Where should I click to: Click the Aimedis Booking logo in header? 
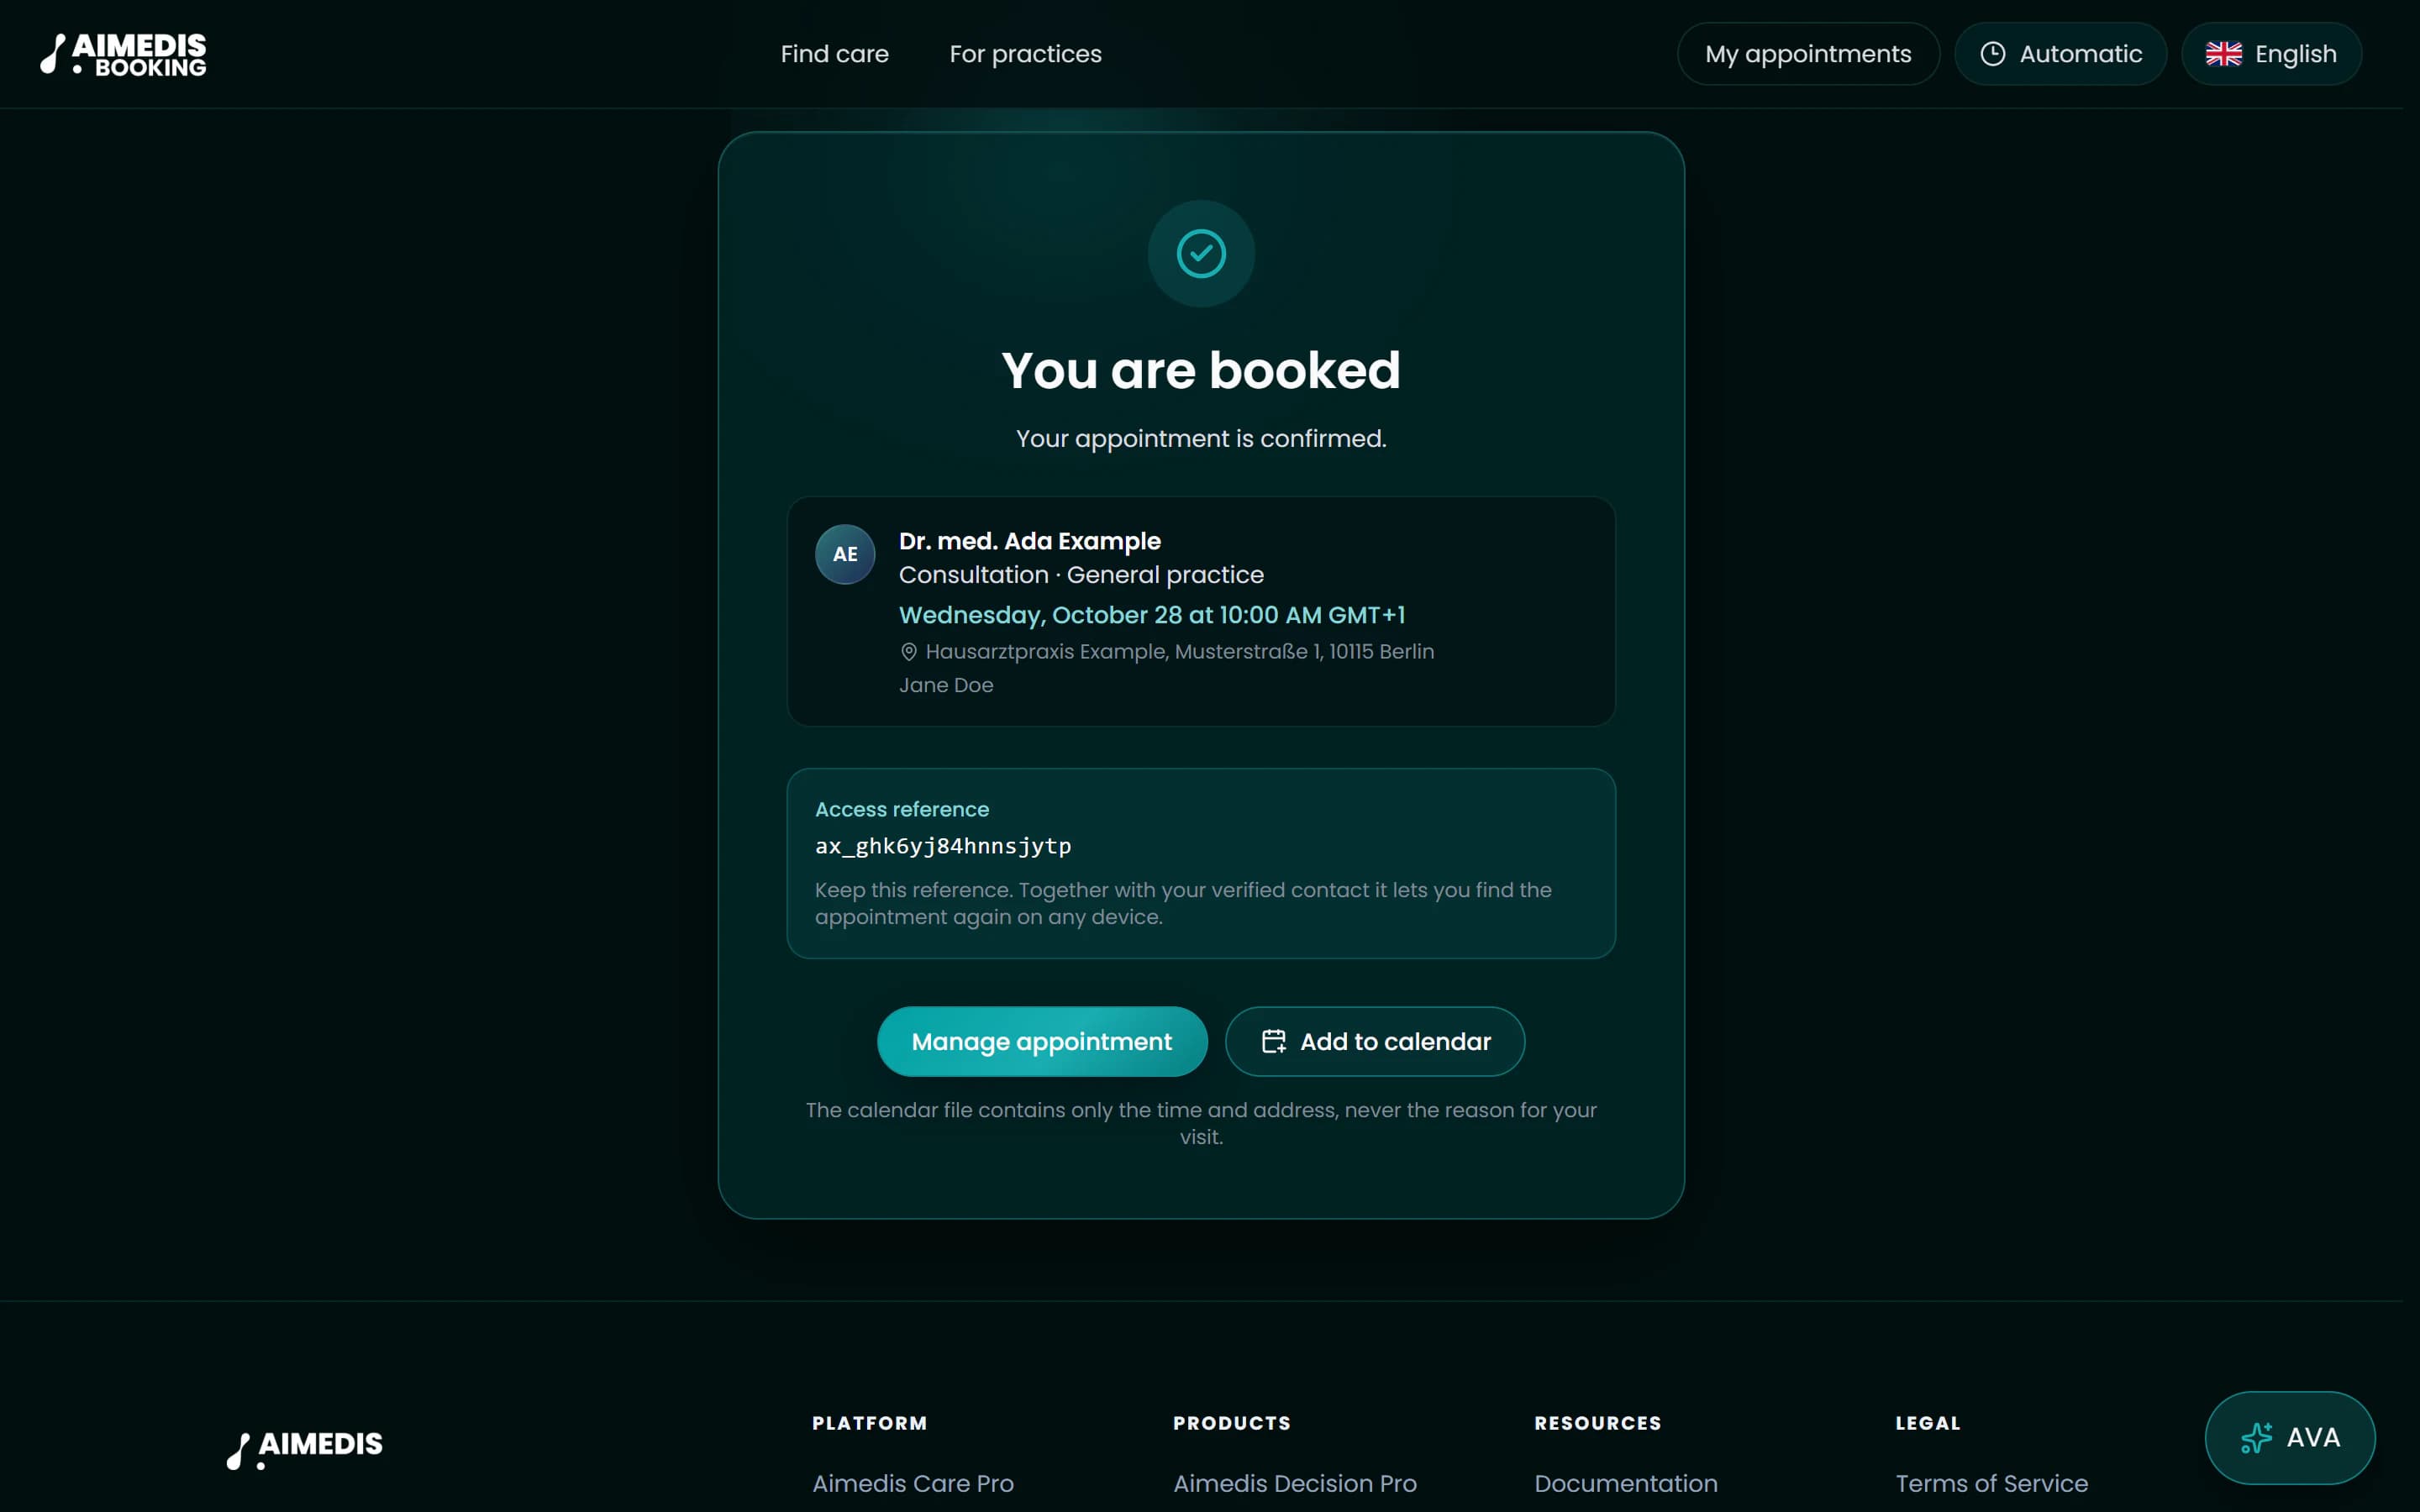point(123,54)
